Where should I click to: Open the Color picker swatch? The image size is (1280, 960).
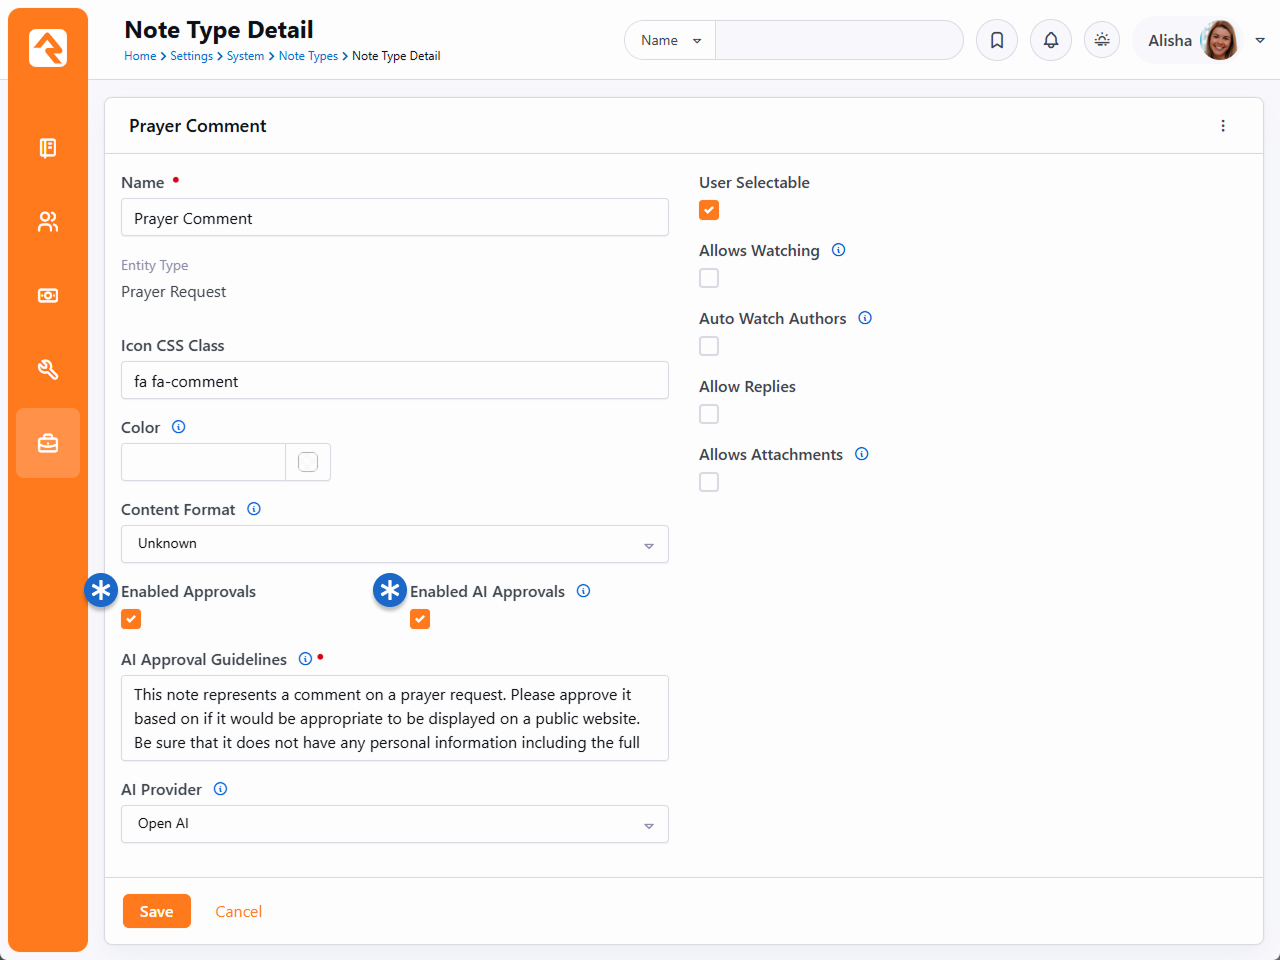tap(308, 462)
